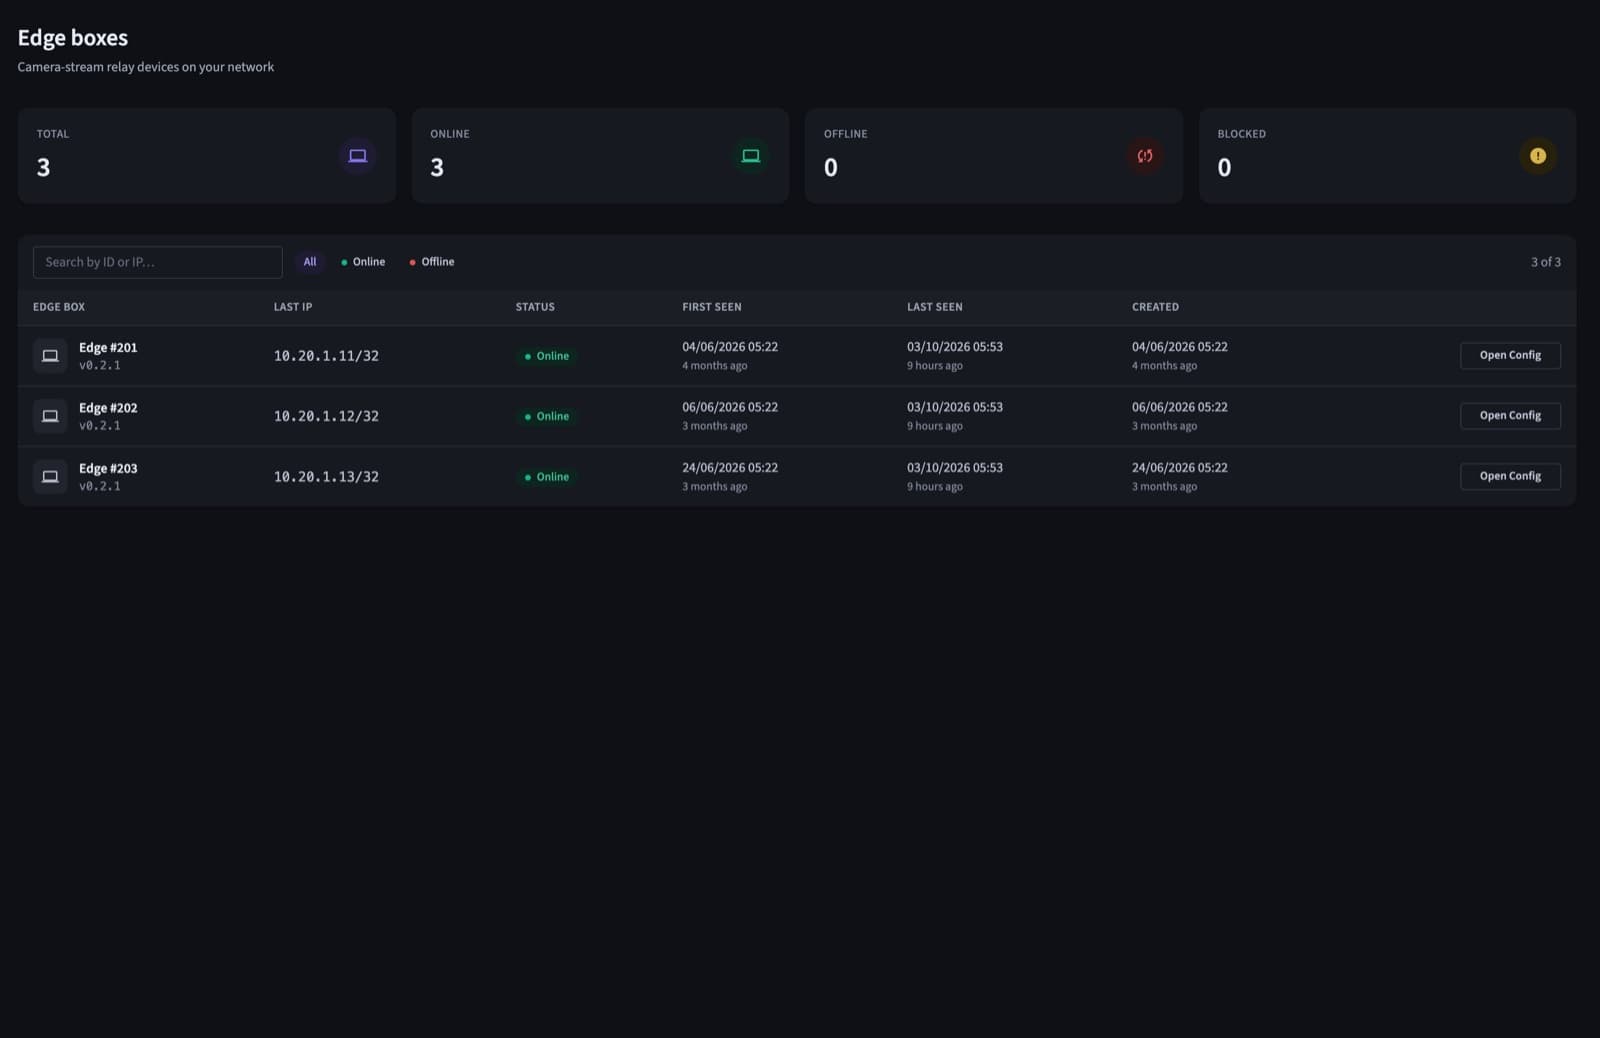Click the LAST IP column header

click(293, 307)
